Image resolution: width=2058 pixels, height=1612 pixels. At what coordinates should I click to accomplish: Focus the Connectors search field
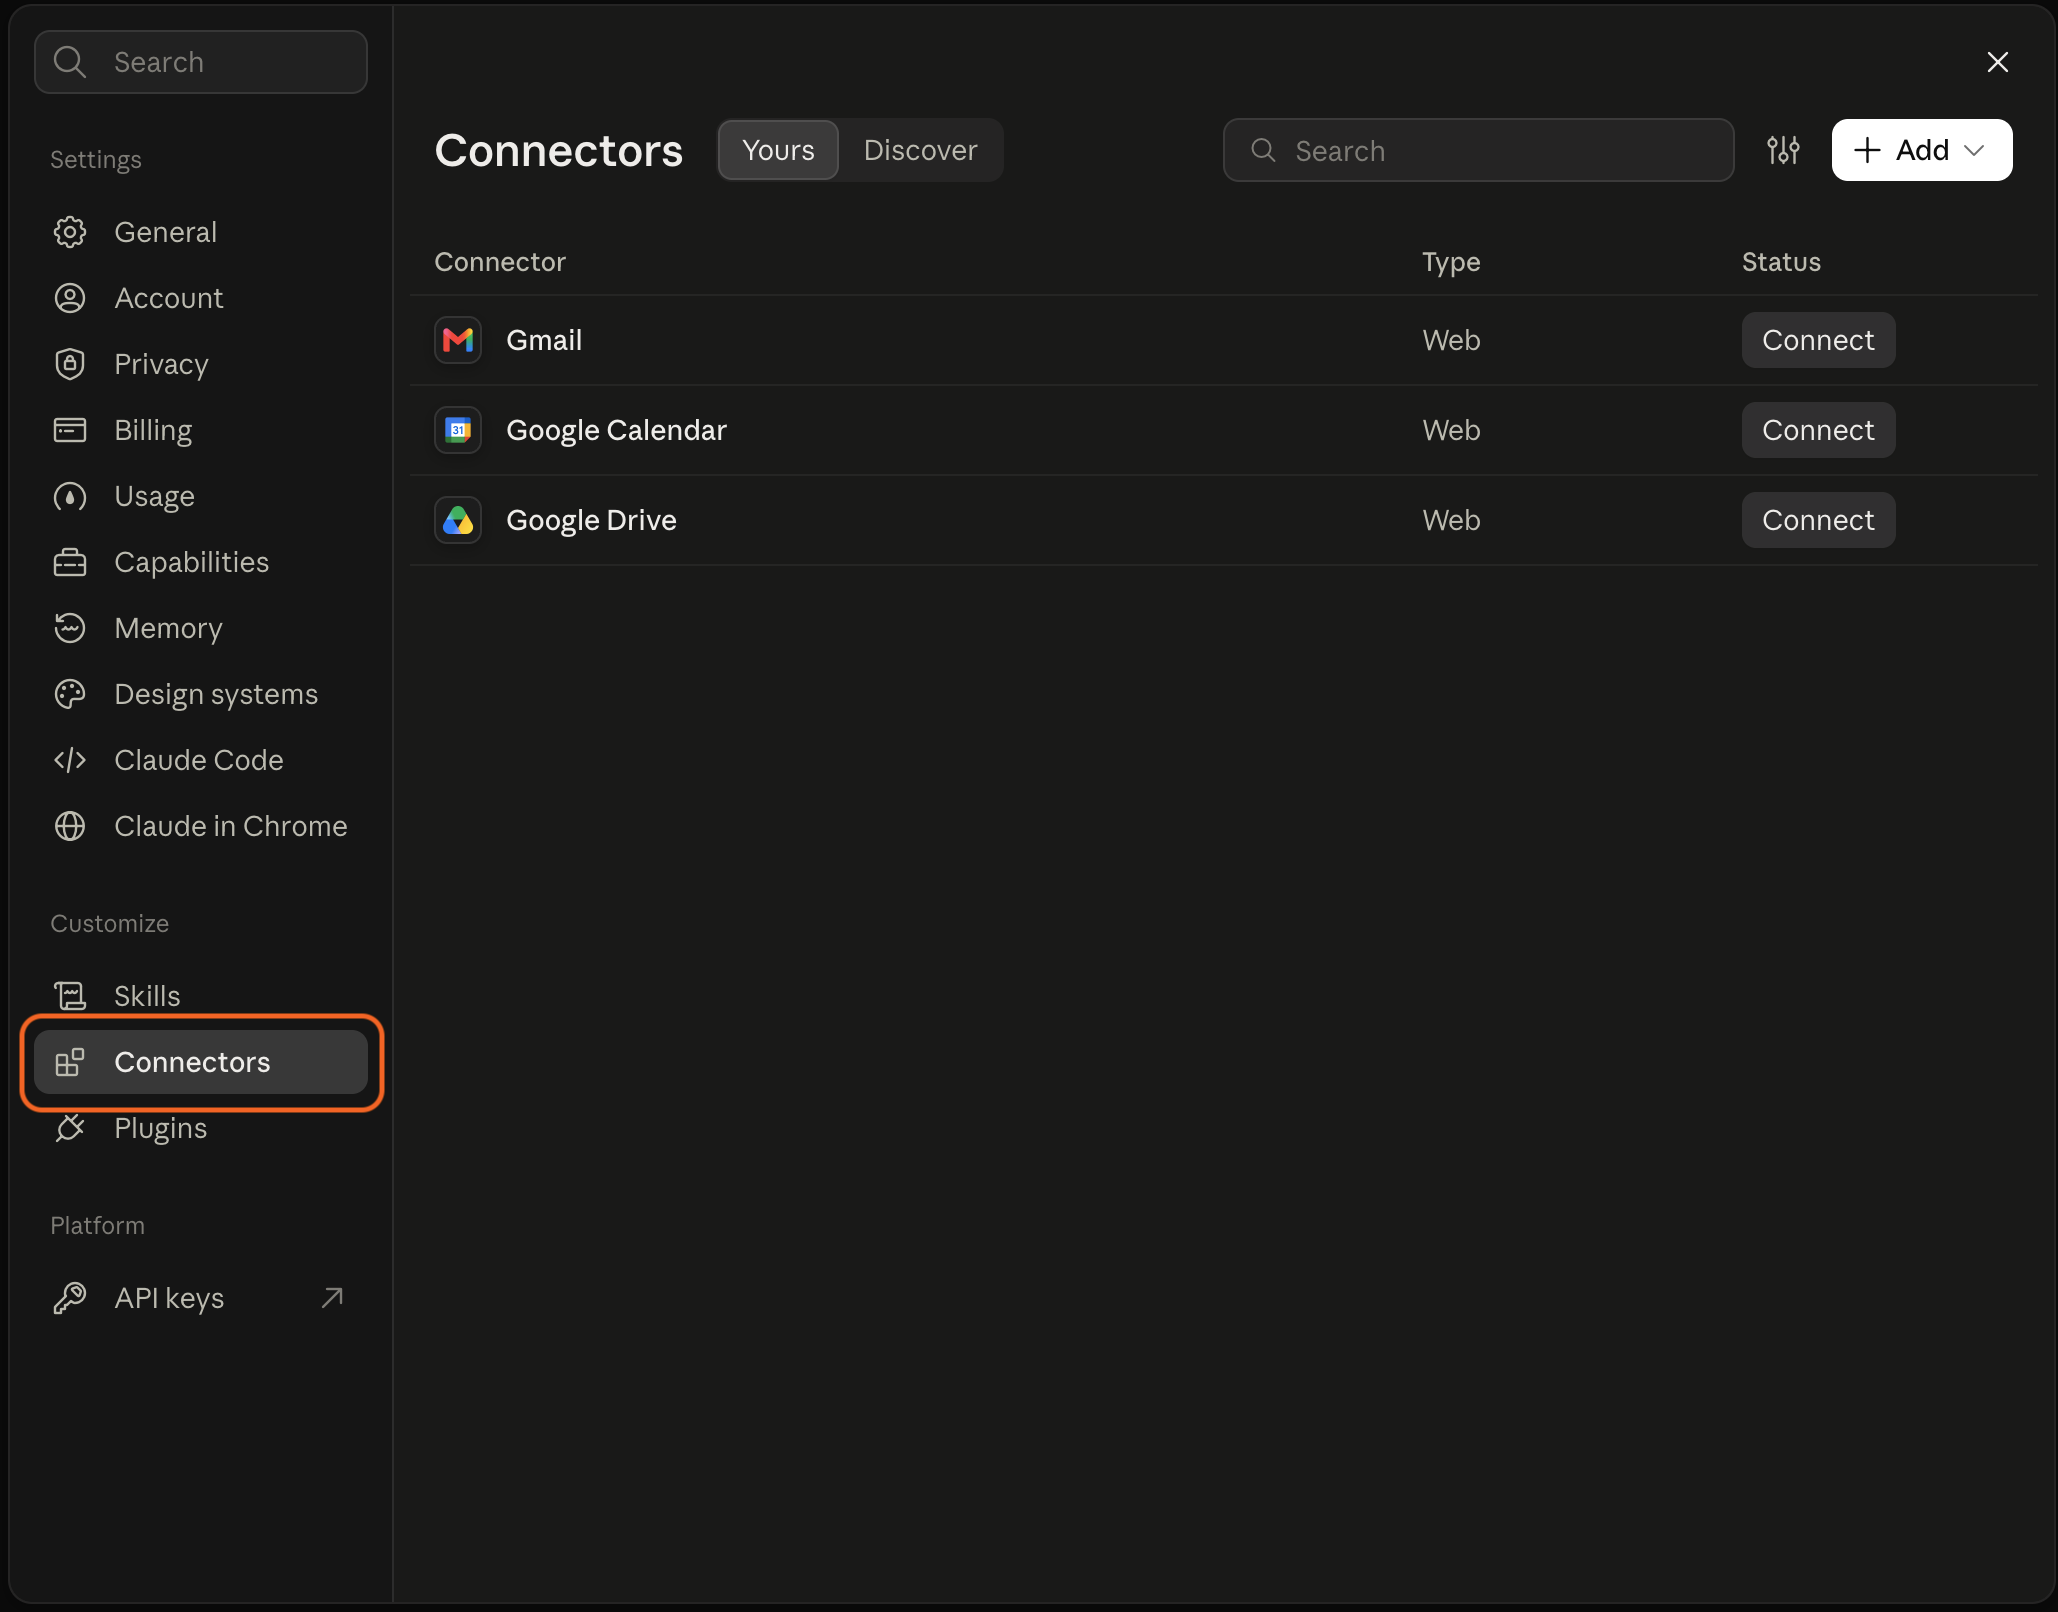(x=1478, y=150)
